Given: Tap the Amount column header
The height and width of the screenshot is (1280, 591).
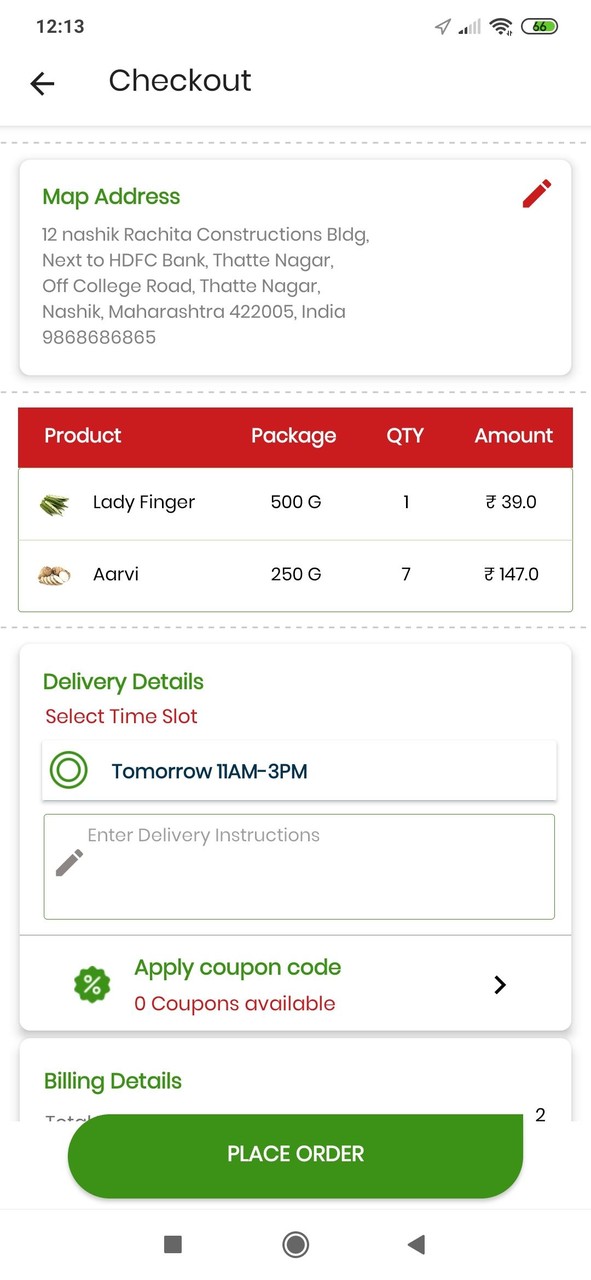Looking at the screenshot, I should (513, 436).
